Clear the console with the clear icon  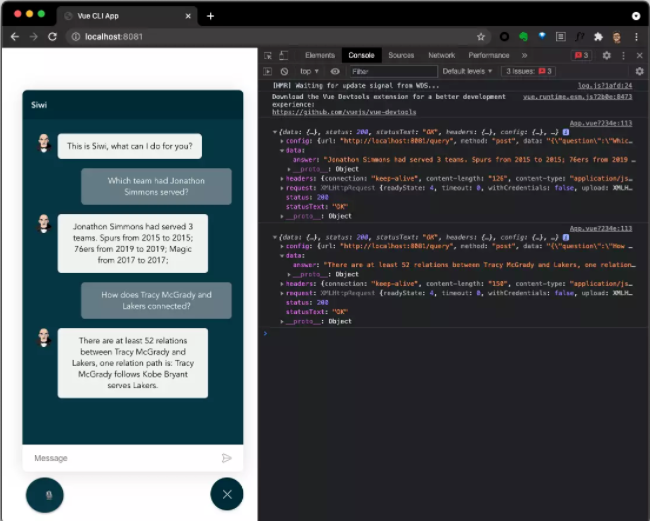(284, 72)
